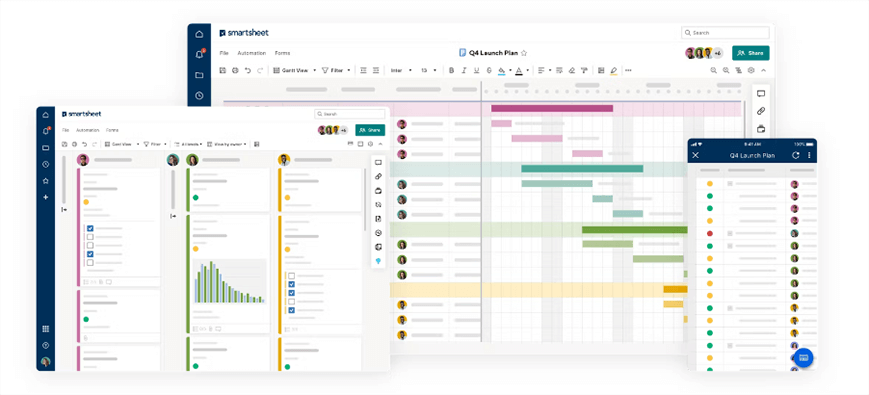The height and width of the screenshot is (395, 869).
Task: Undo last action in Gantt window toolbar
Action: [x=247, y=70]
